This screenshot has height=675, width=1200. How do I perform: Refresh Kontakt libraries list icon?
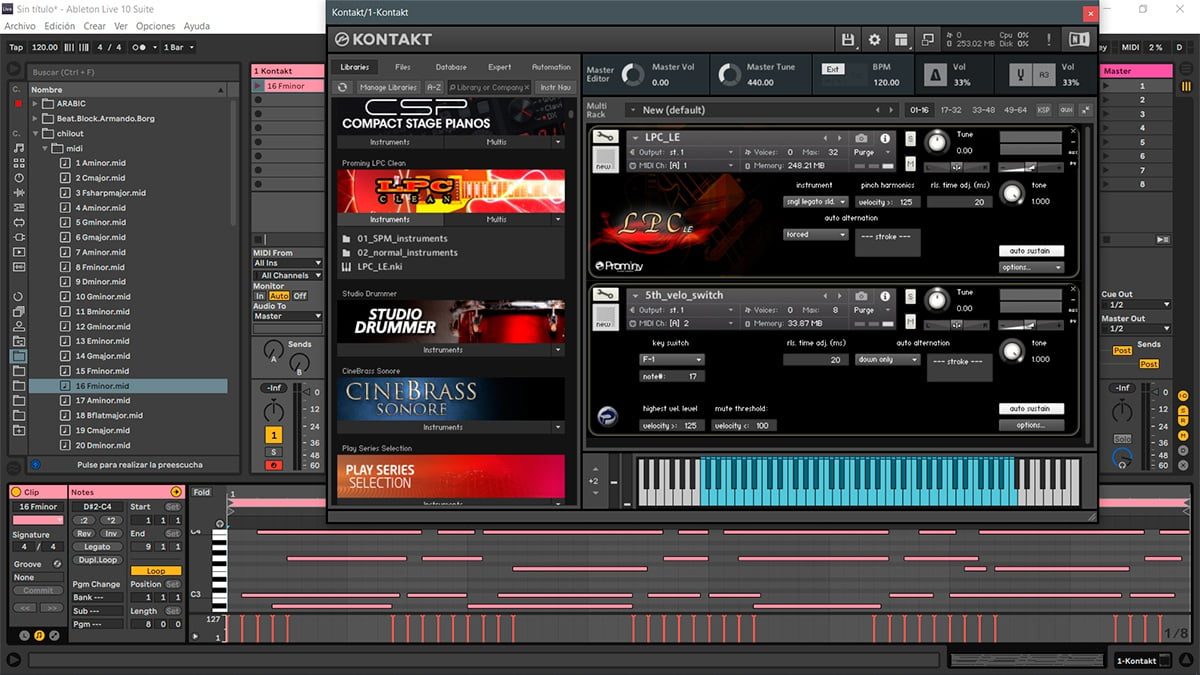pyautogui.click(x=342, y=88)
